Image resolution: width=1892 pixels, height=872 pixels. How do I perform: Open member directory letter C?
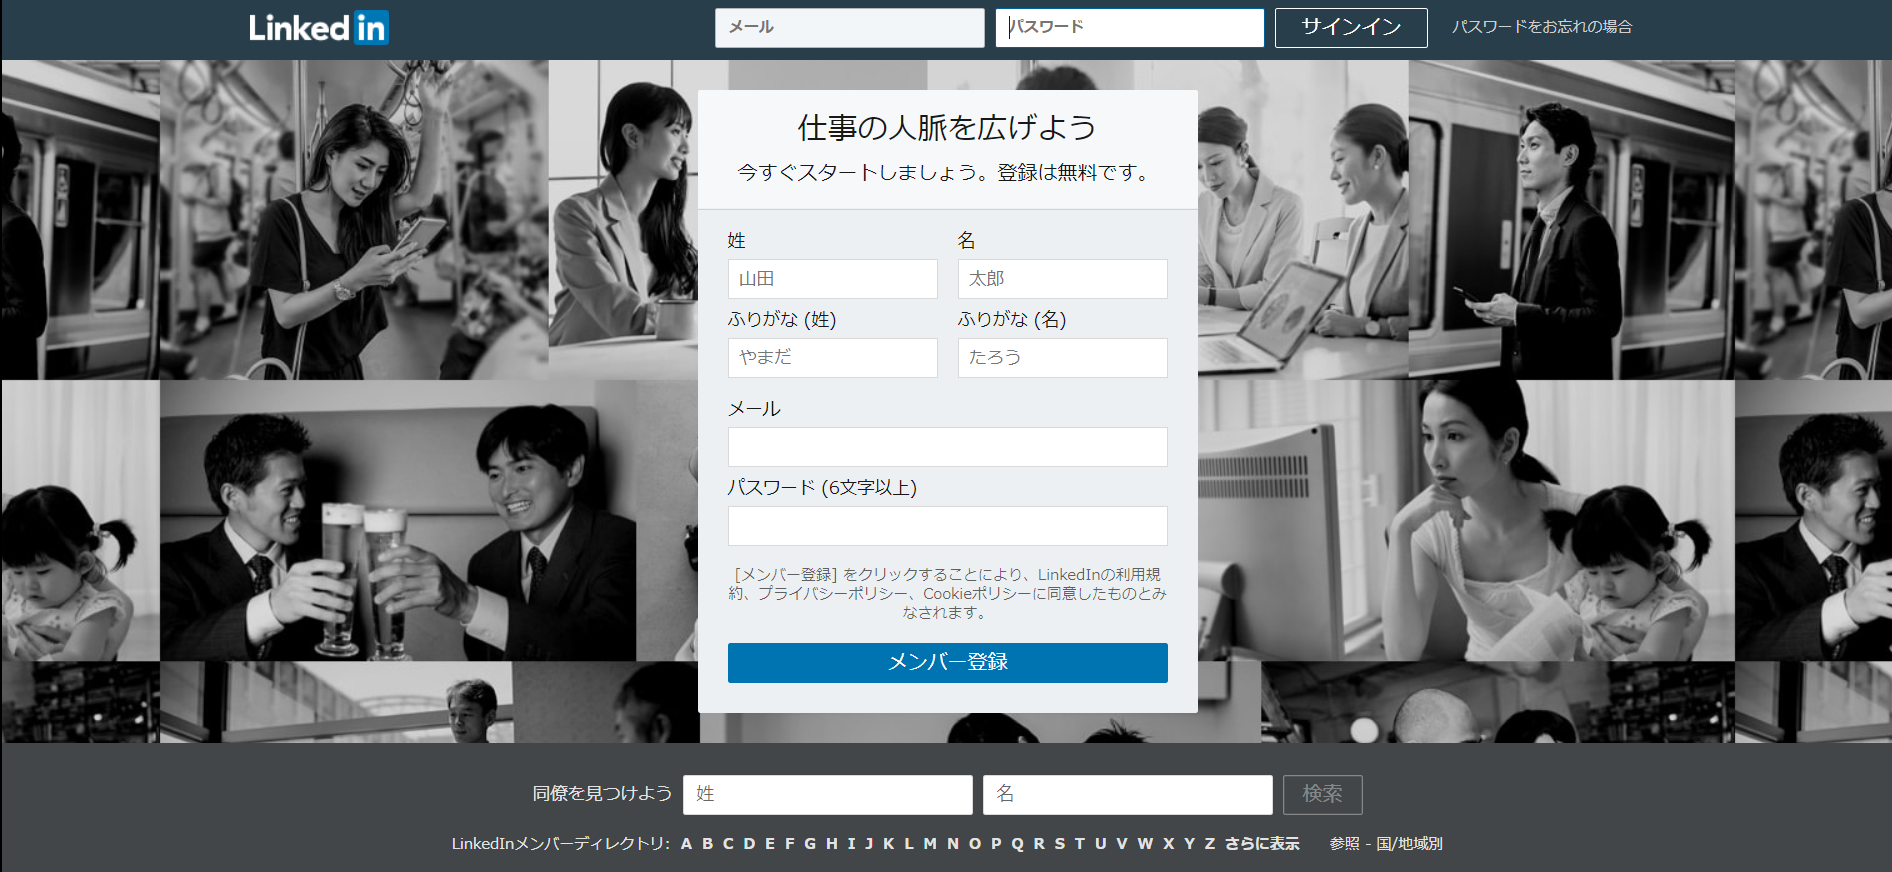pyautogui.click(x=728, y=844)
